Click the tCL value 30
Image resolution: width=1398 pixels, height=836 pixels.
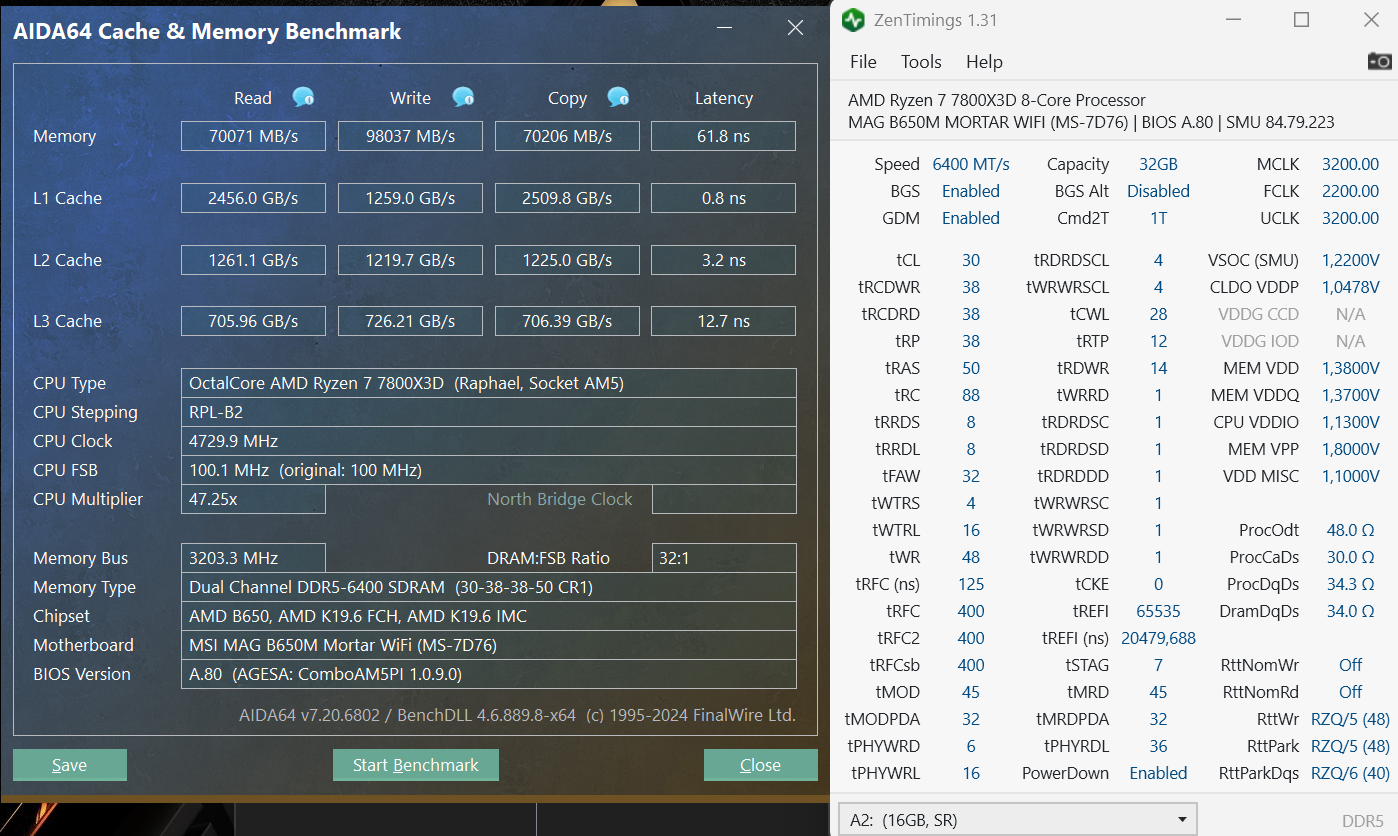[x=971, y=260]
